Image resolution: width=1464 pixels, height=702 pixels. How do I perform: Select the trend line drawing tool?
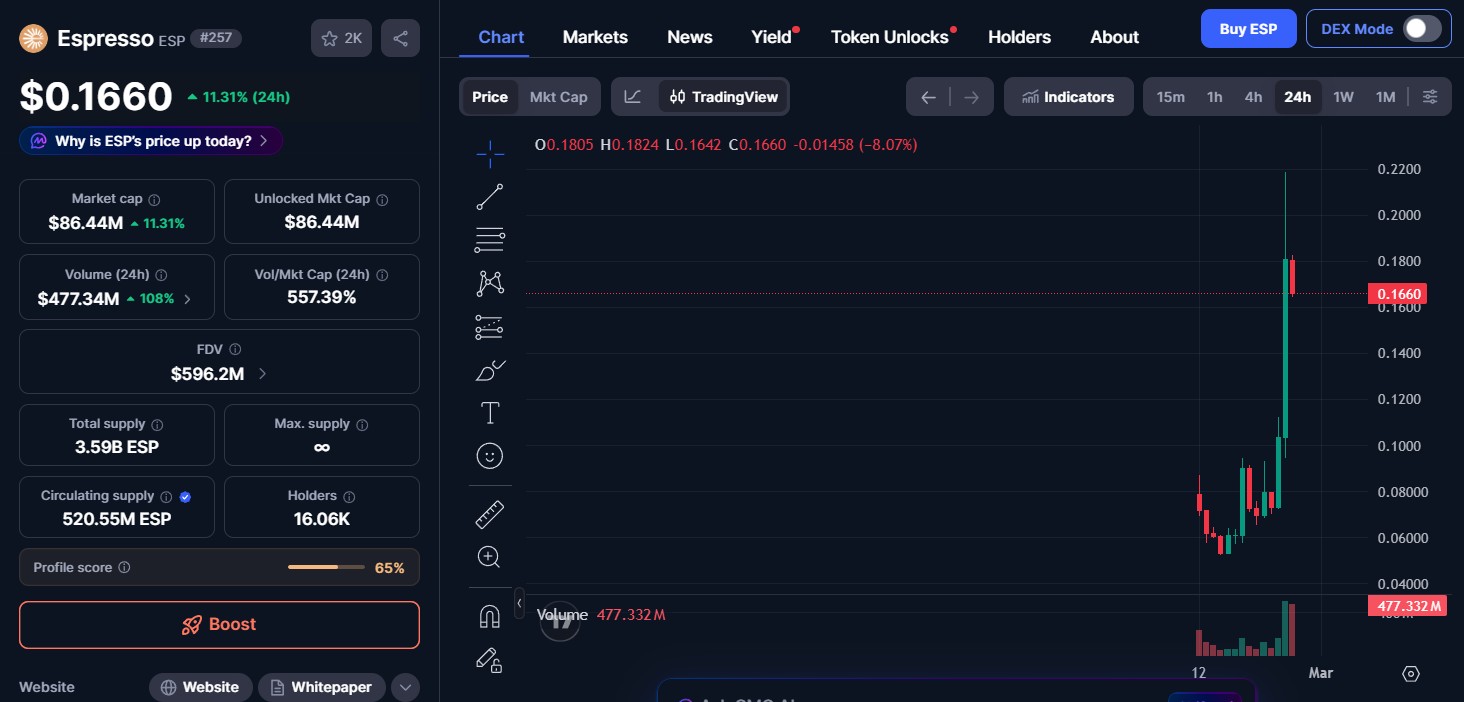pos(489,196)
